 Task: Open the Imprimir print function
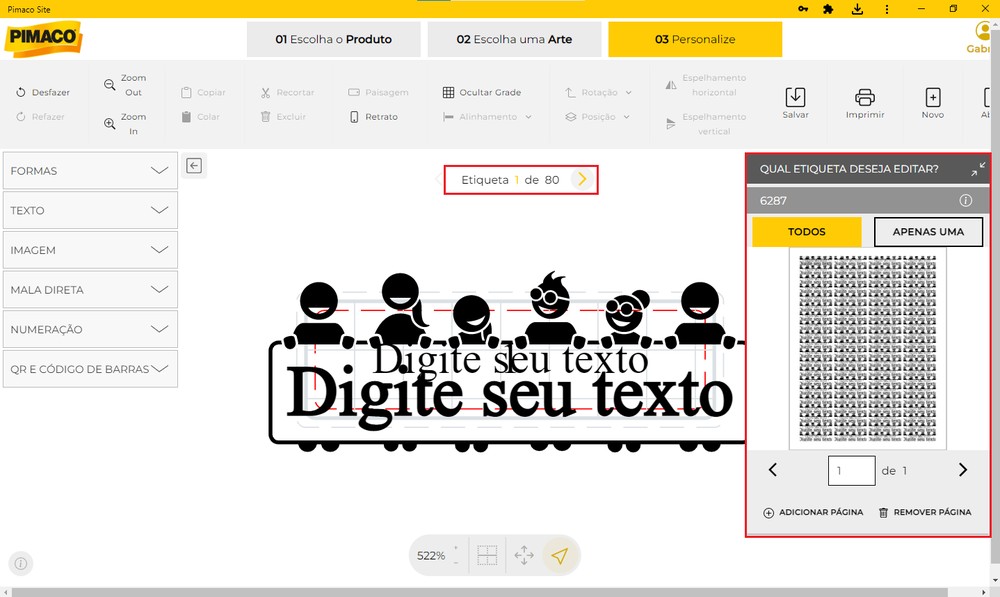click(864, 101)
